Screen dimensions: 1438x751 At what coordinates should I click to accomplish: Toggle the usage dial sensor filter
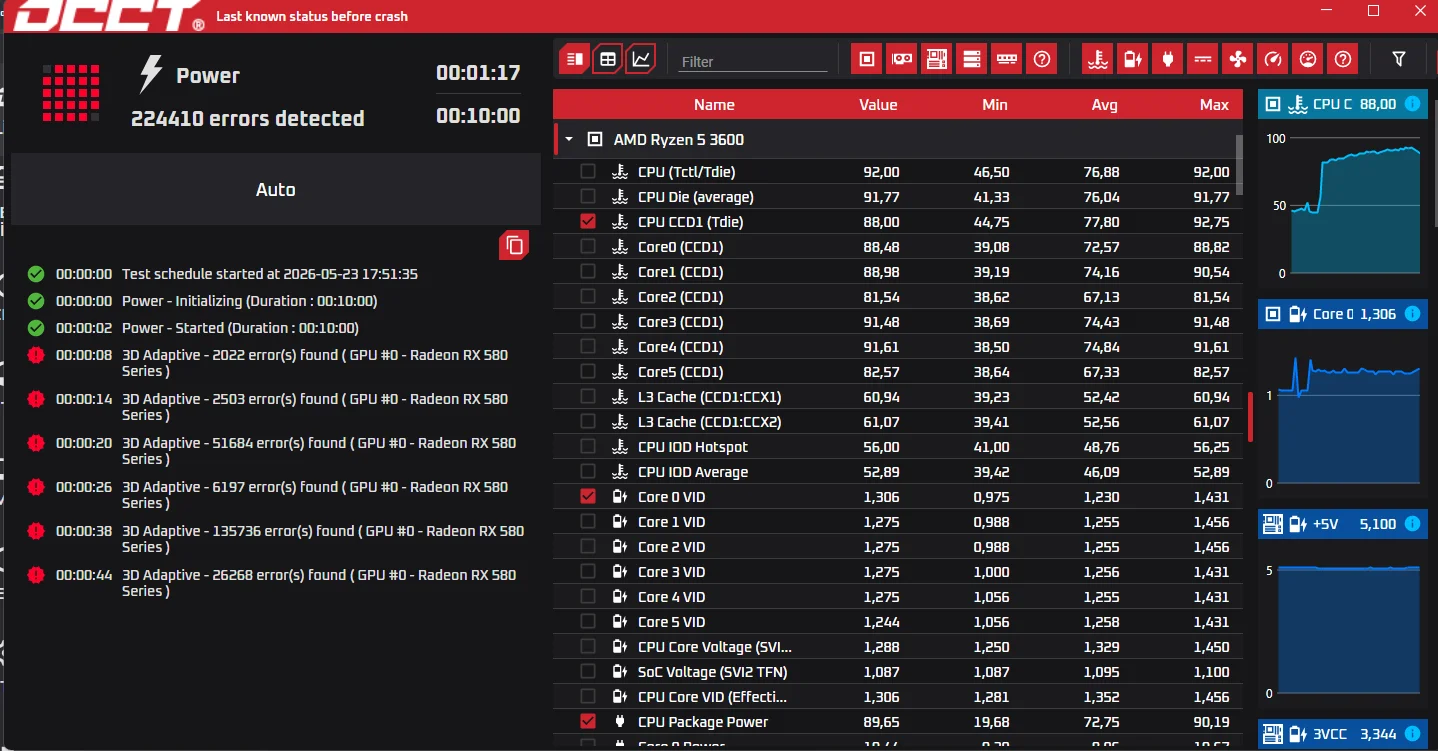pyautogui.click(x=1308, y=59)
